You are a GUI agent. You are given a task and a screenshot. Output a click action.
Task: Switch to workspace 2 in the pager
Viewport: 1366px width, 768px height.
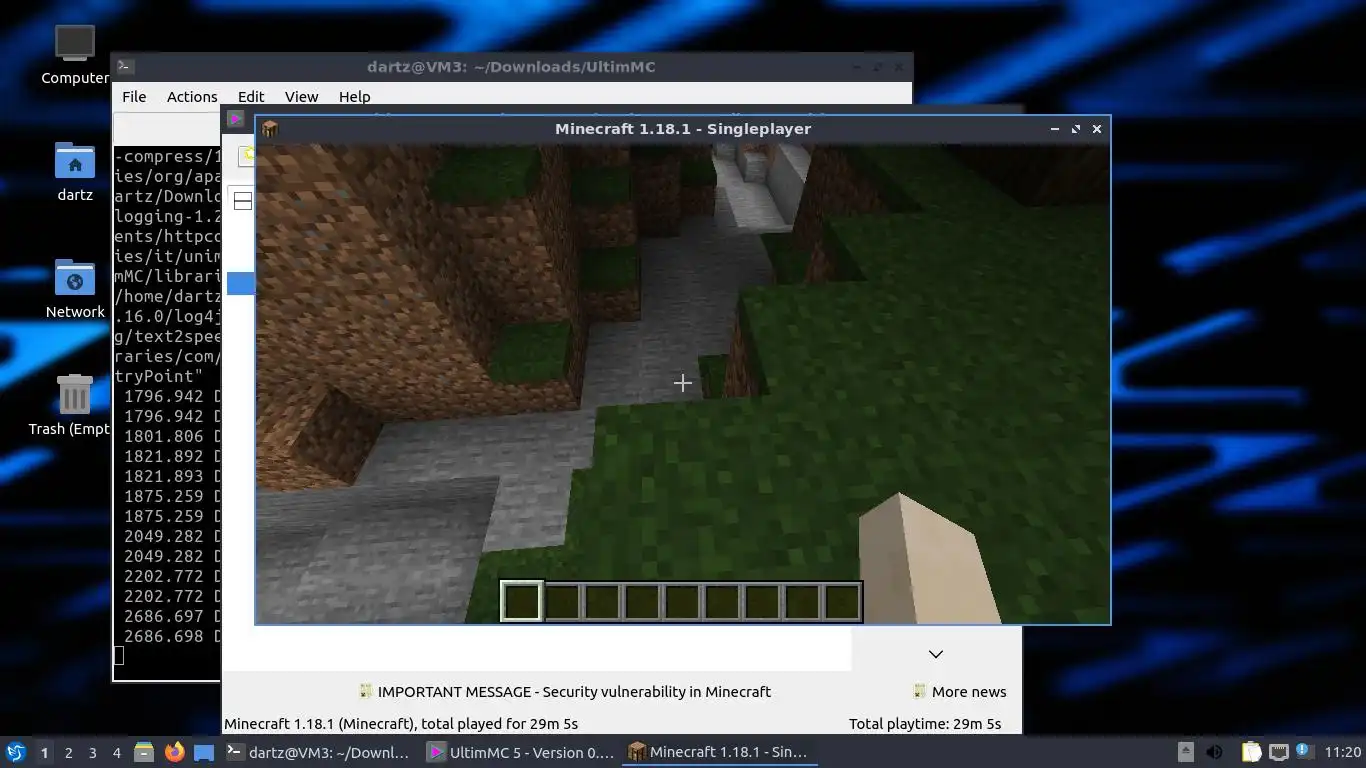(68, 753)
